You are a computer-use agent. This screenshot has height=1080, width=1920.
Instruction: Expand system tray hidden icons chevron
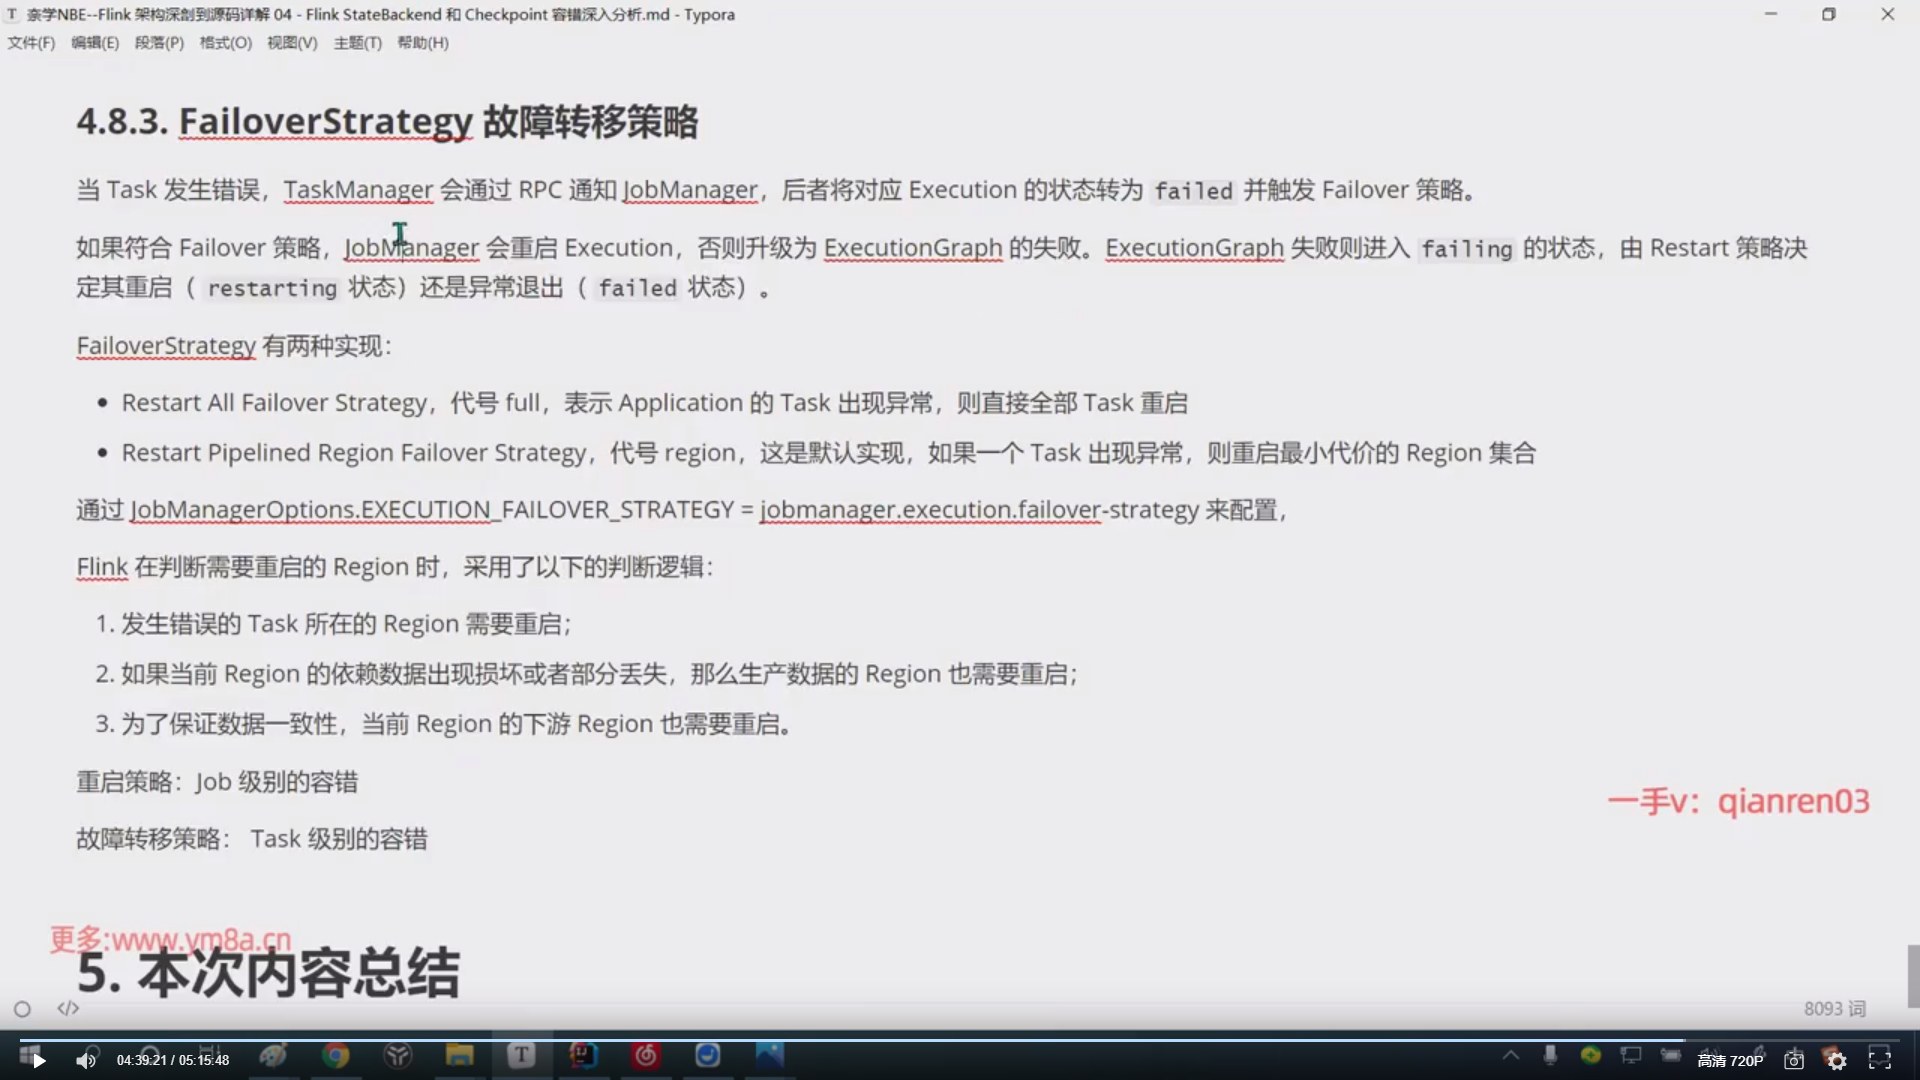coord(1511,1055)
